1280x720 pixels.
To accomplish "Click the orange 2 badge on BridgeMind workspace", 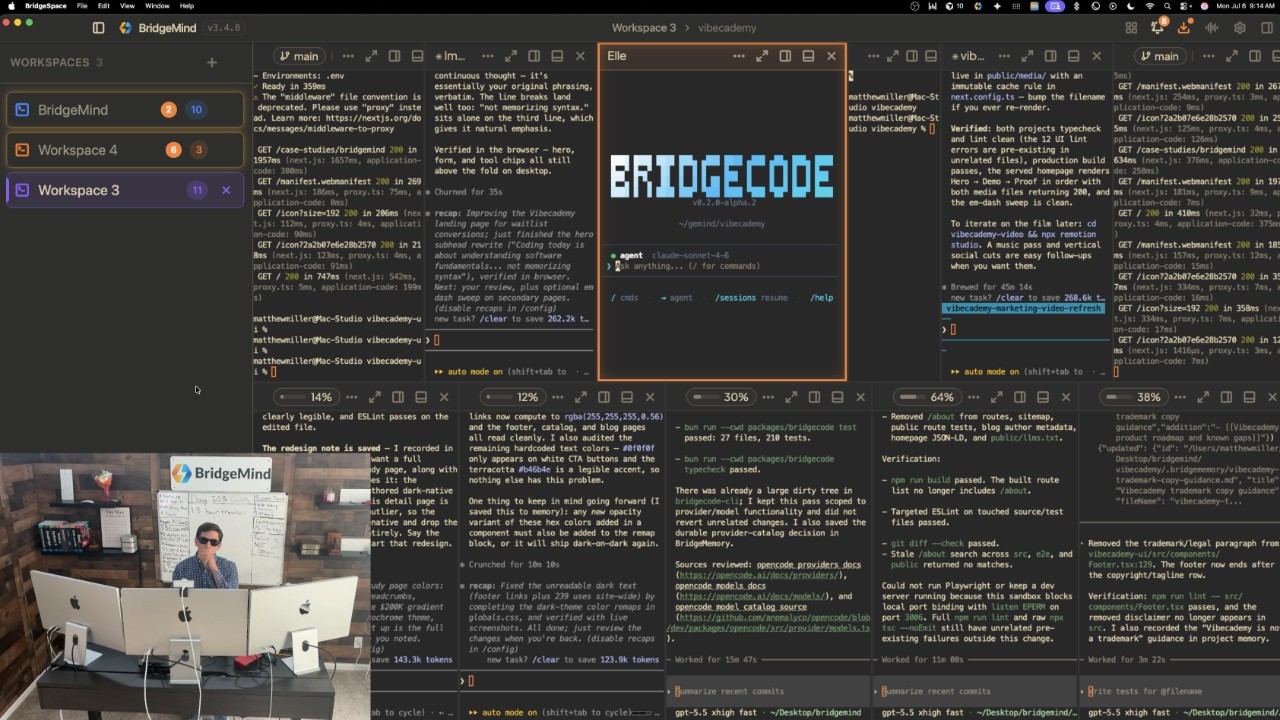I will (168, 110).
